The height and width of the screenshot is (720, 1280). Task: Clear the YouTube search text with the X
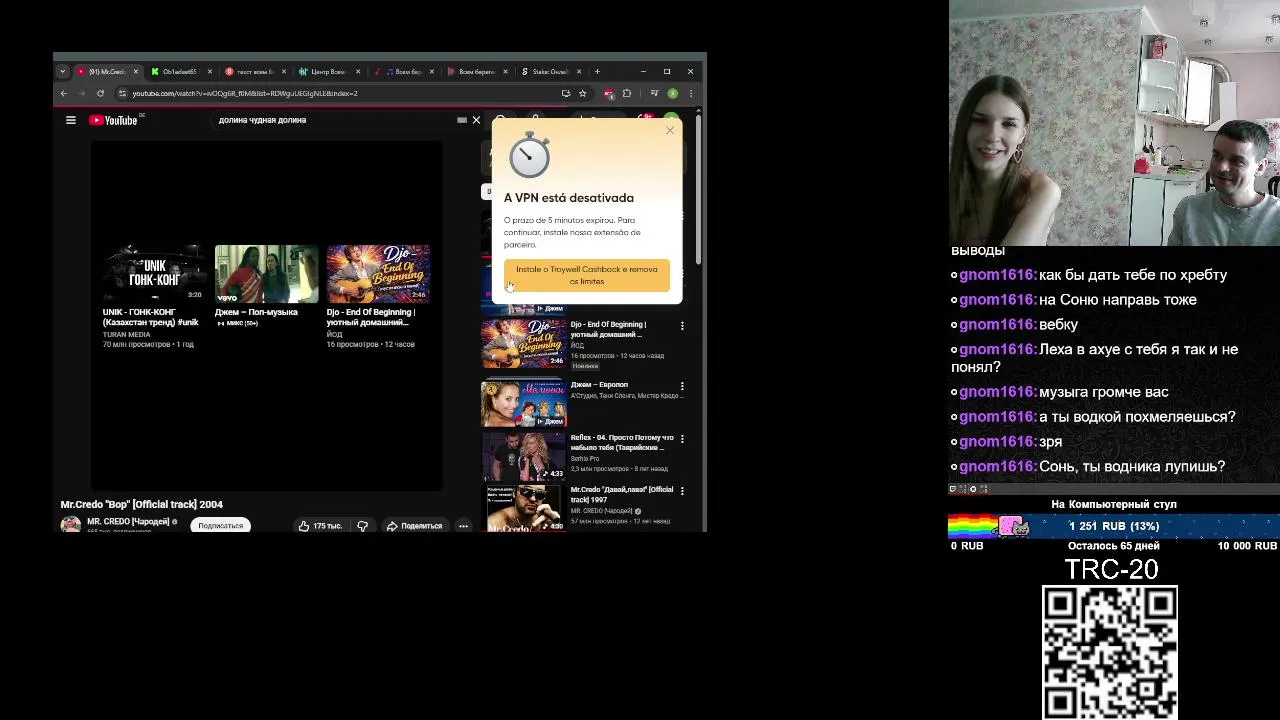[476, 120]
